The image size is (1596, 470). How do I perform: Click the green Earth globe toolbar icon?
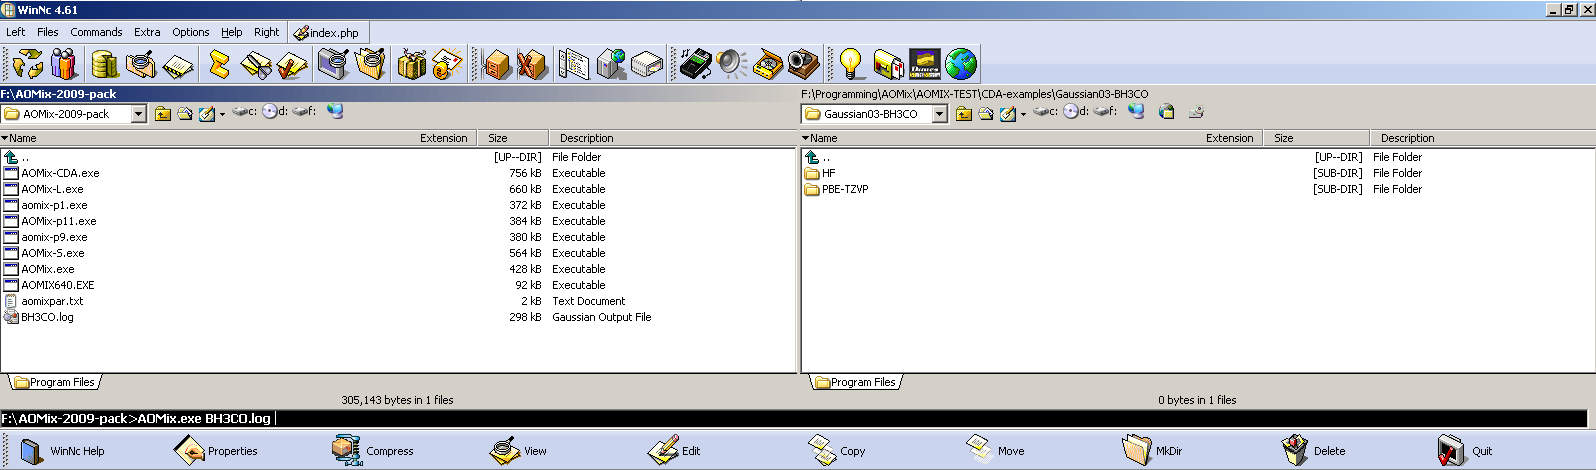(x=961, y=64)
